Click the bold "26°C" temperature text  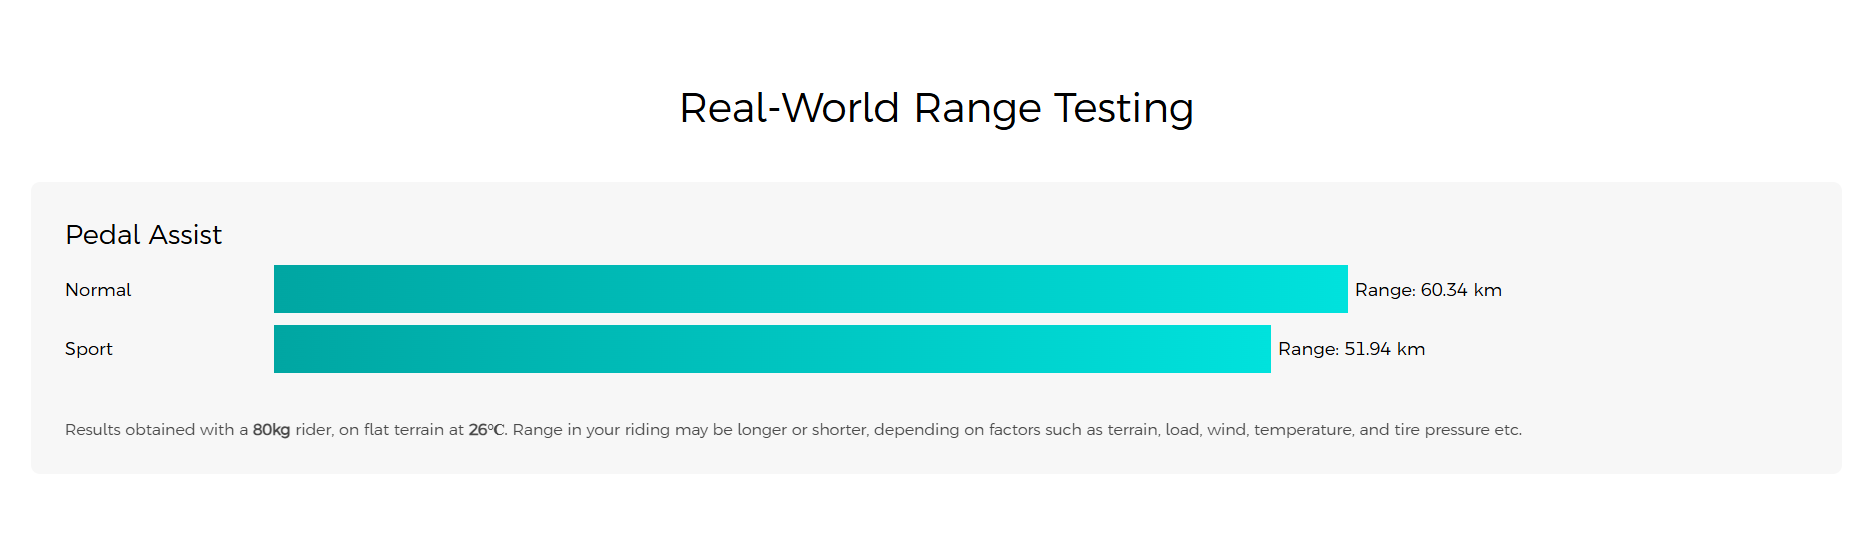(487, 430)
